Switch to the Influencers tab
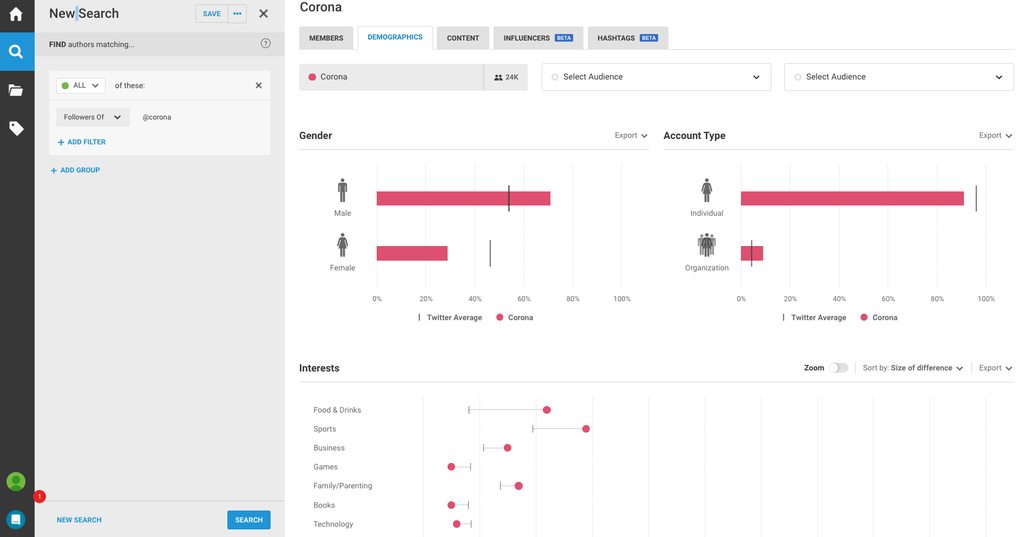Image resolution: width=1024 pixels, height=537 pixels. pos(538,38)
